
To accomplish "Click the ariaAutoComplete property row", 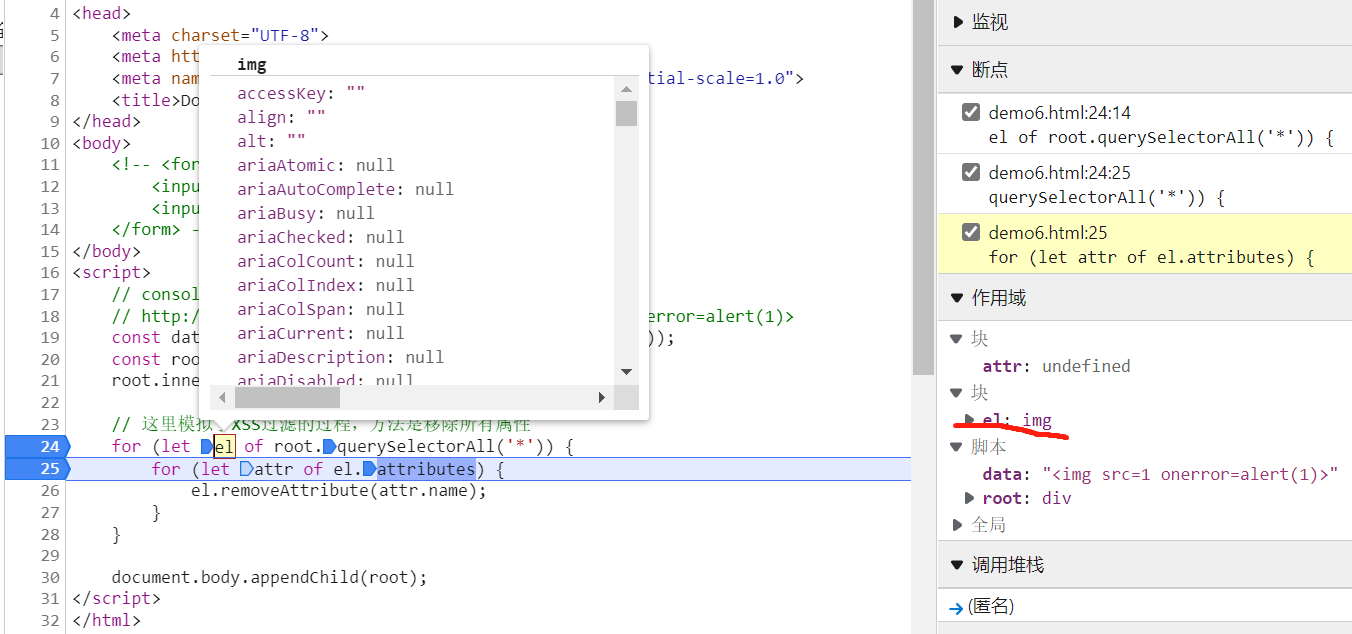I will (345, 189).
